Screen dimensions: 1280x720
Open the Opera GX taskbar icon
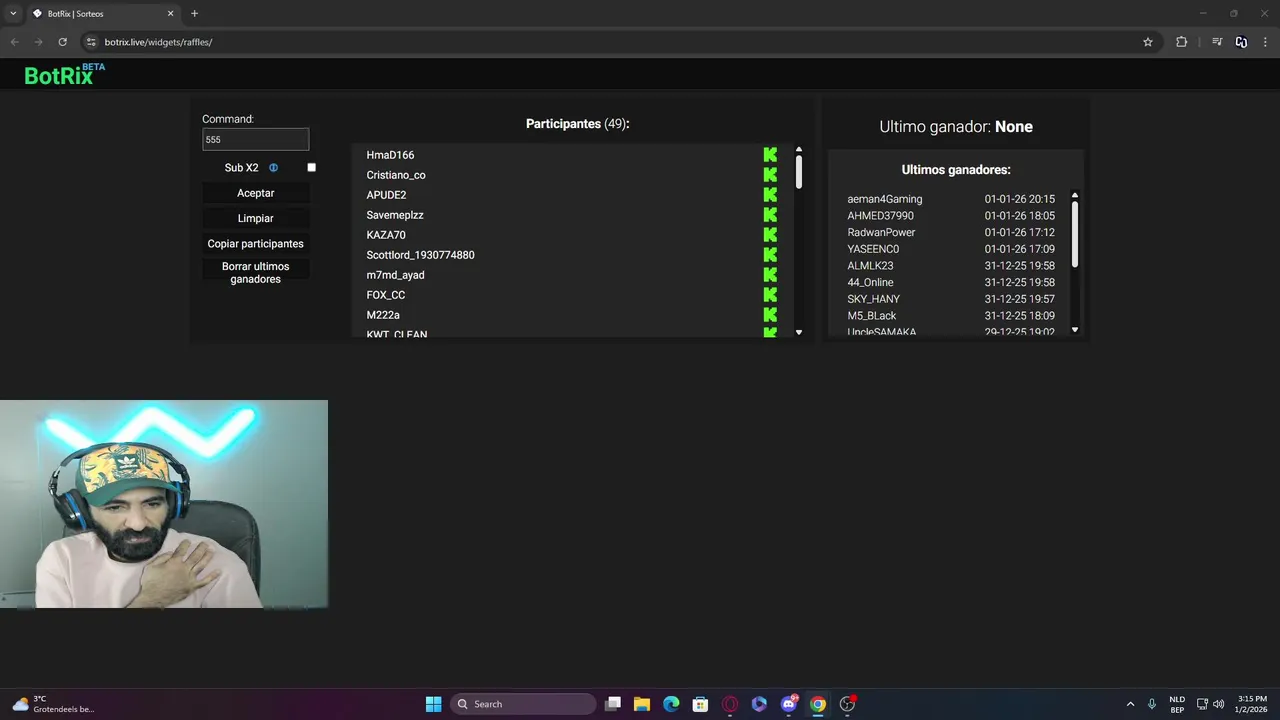coord(730,704)
